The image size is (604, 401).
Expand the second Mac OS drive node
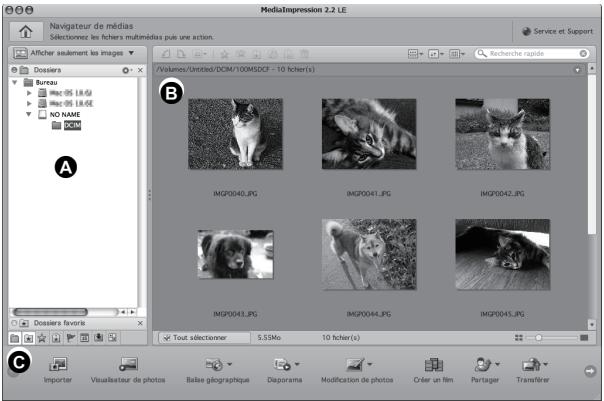coord(29,103)
